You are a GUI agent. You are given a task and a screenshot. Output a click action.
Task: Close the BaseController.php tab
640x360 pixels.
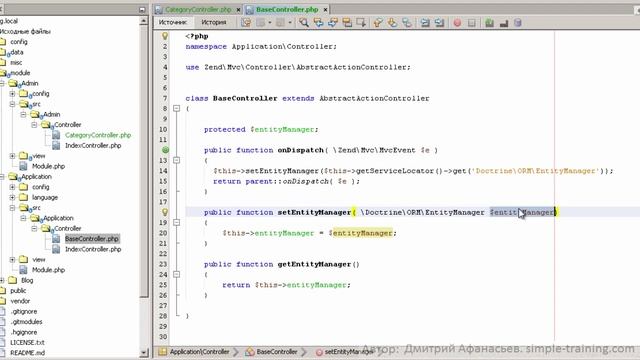pos(325,9)
